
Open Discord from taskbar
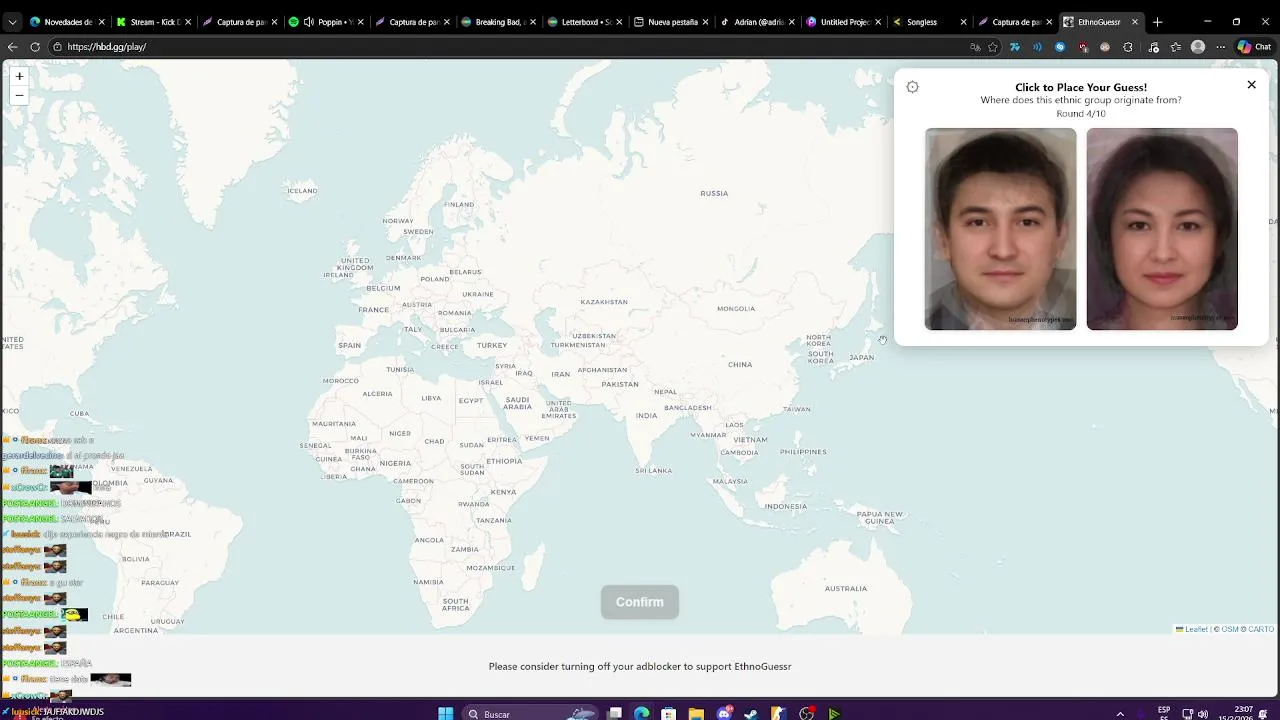(x=724, y=714)
